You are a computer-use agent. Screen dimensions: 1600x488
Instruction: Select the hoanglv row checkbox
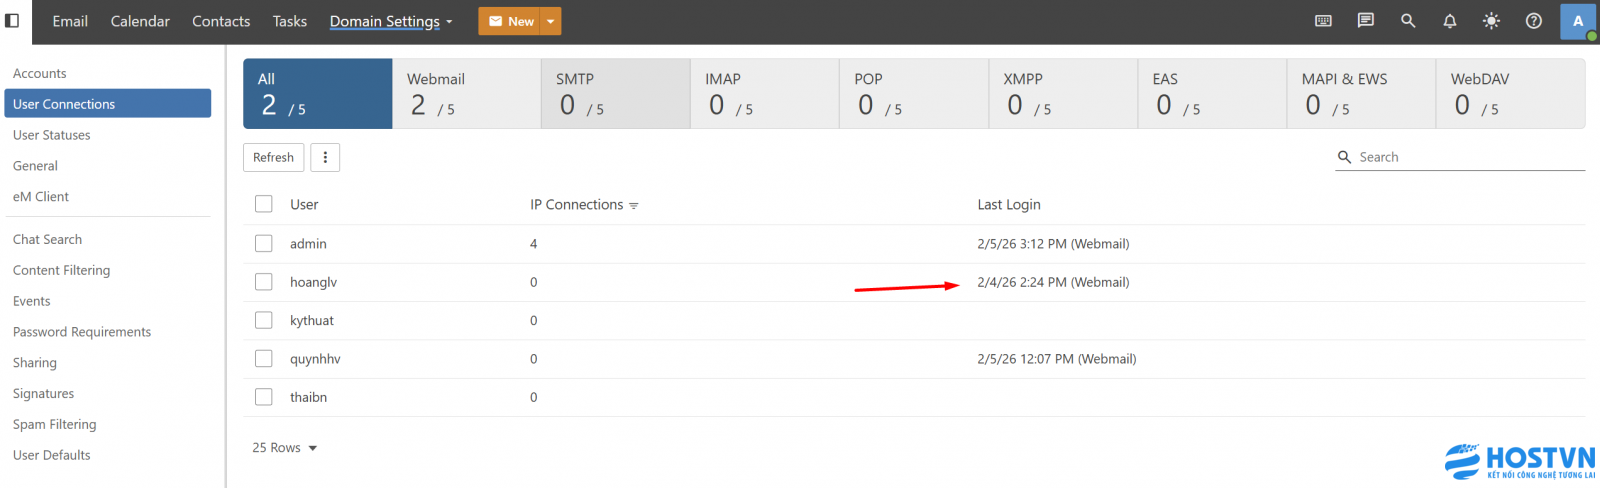[x=264, y=282]
